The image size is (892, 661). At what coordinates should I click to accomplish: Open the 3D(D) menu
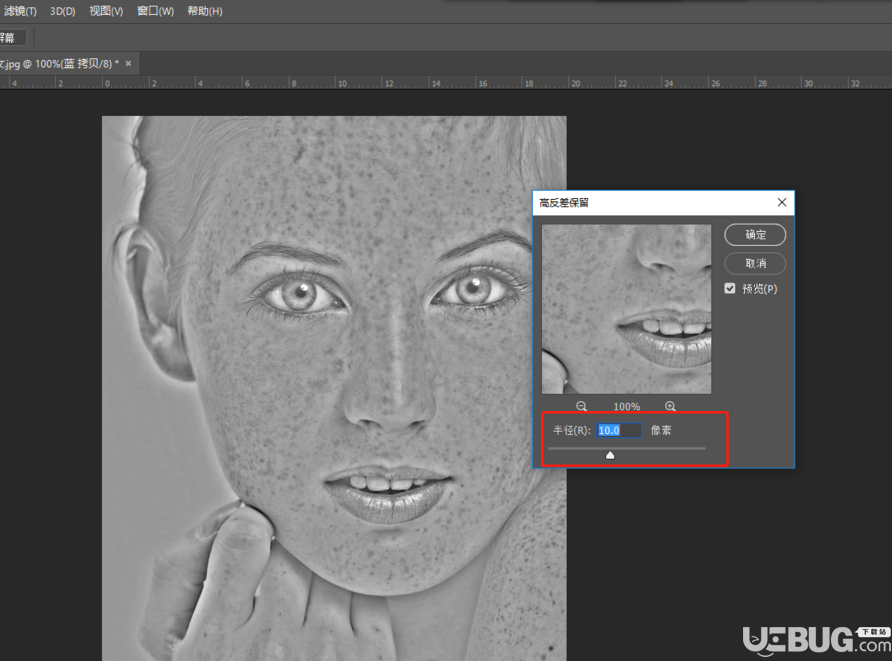tap(63, 11)
